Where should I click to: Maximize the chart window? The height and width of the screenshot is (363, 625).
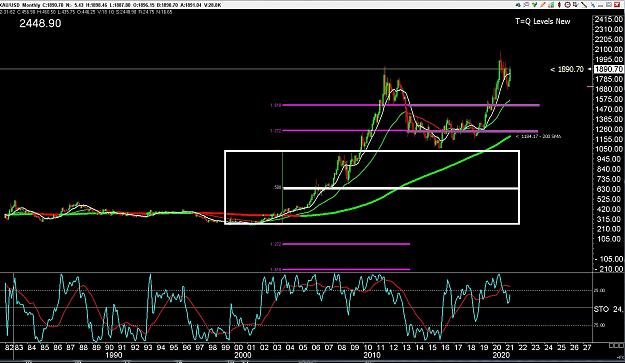609,5
